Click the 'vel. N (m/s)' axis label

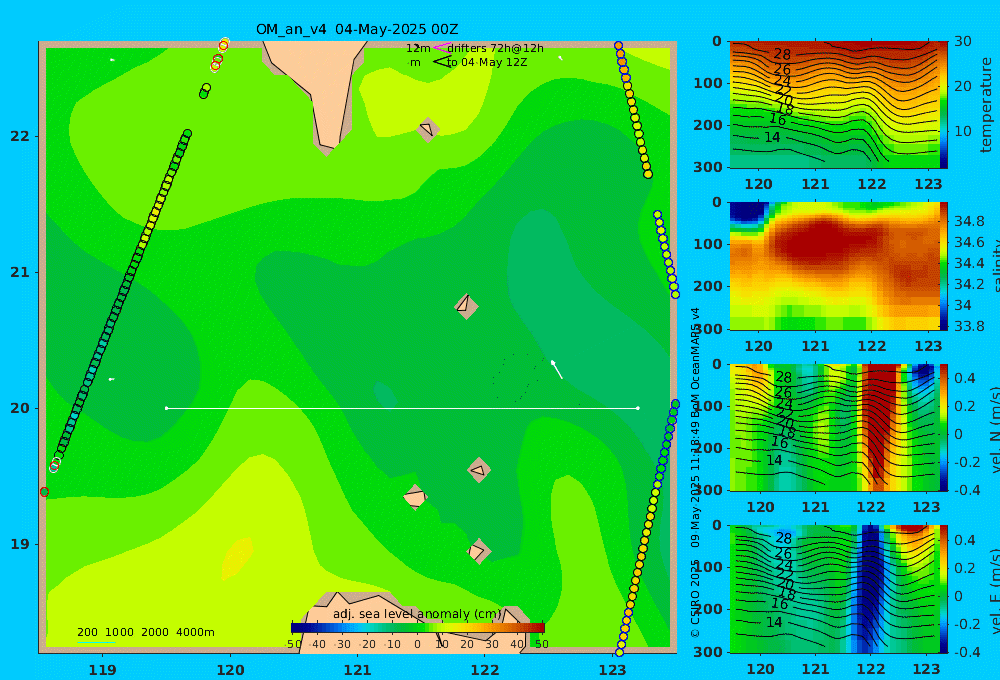click(994, 429)
